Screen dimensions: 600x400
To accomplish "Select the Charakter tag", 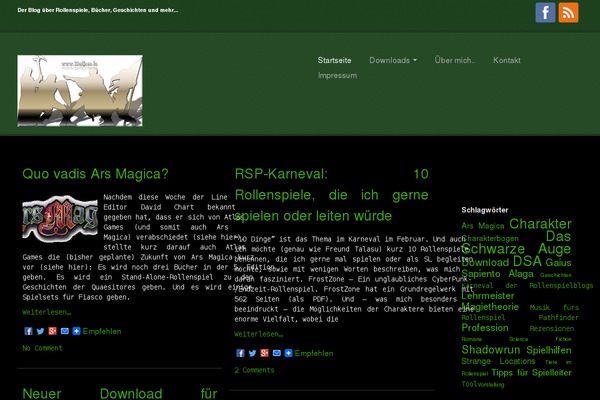I will coord(540,224).
